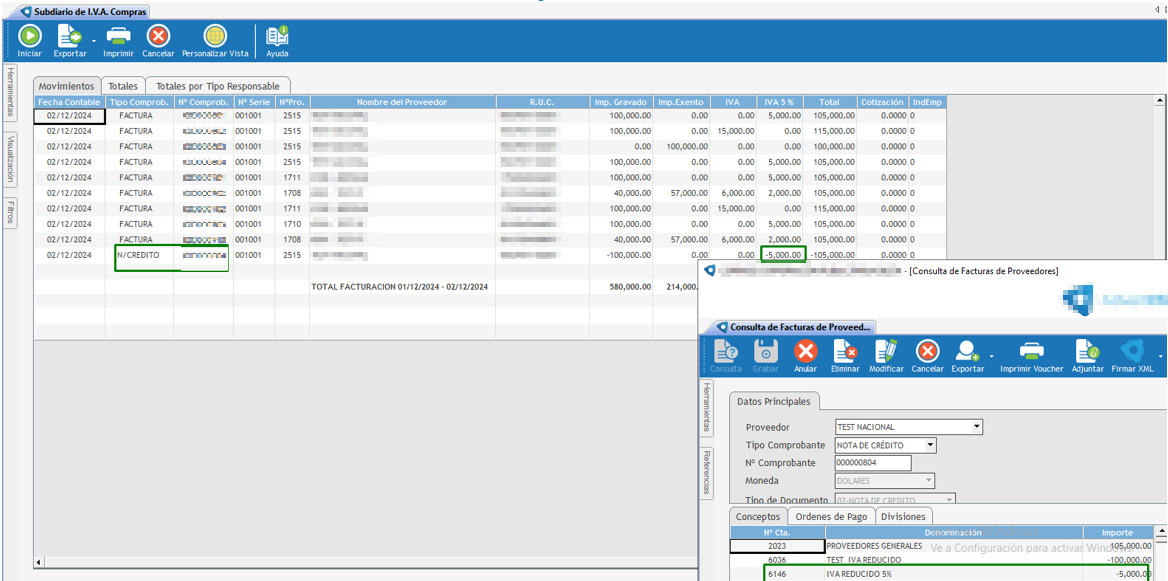The image size is (1168, 581).
Task: Click the Modificar edit icon
Action: [886, 352]
